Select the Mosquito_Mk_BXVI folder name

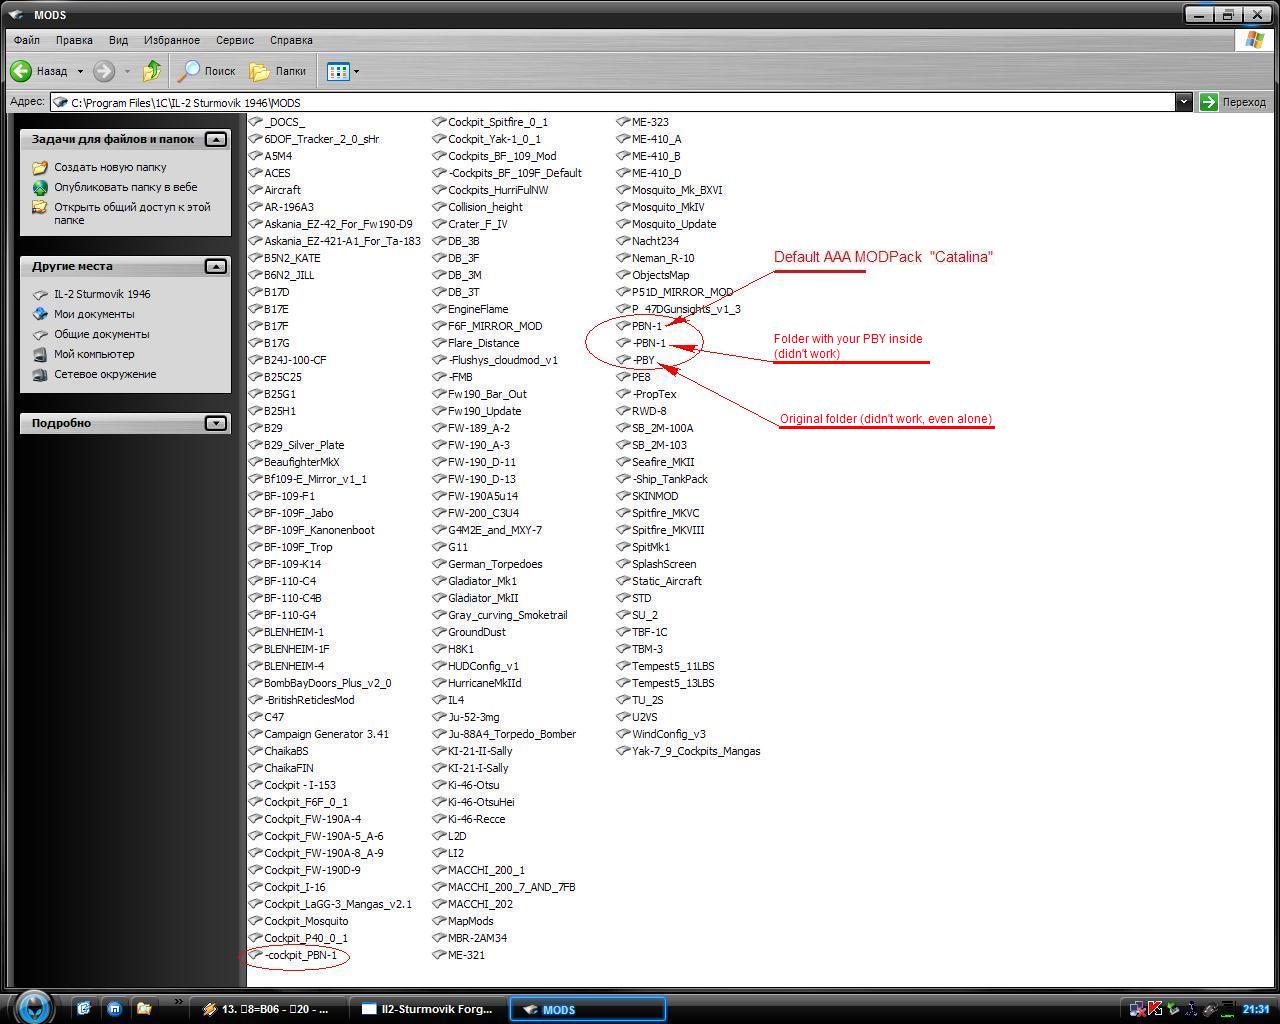pyautogui.click(x=677, y=190)
